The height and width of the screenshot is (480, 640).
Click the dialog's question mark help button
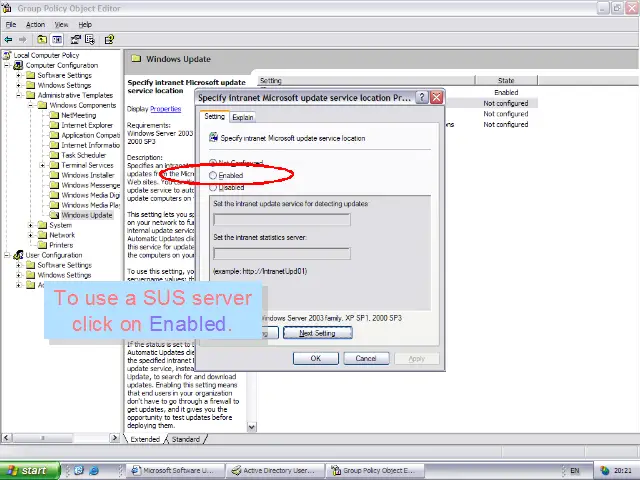pyautogui.click(x=422, y=98)
